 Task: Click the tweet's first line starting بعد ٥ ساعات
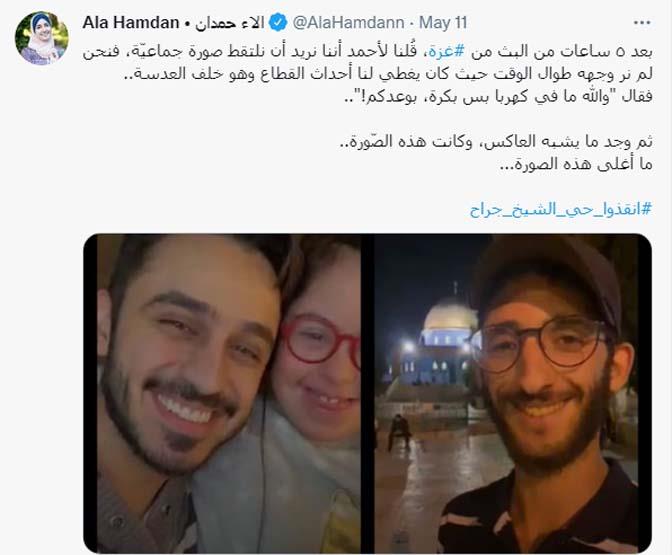pos(368,51)
